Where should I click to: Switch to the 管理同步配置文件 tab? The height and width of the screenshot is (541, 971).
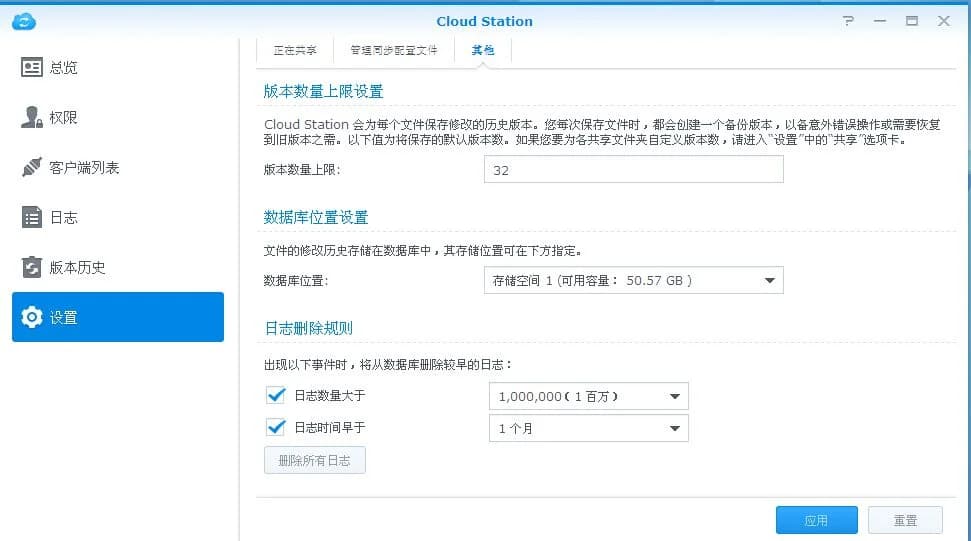point(394,50)
